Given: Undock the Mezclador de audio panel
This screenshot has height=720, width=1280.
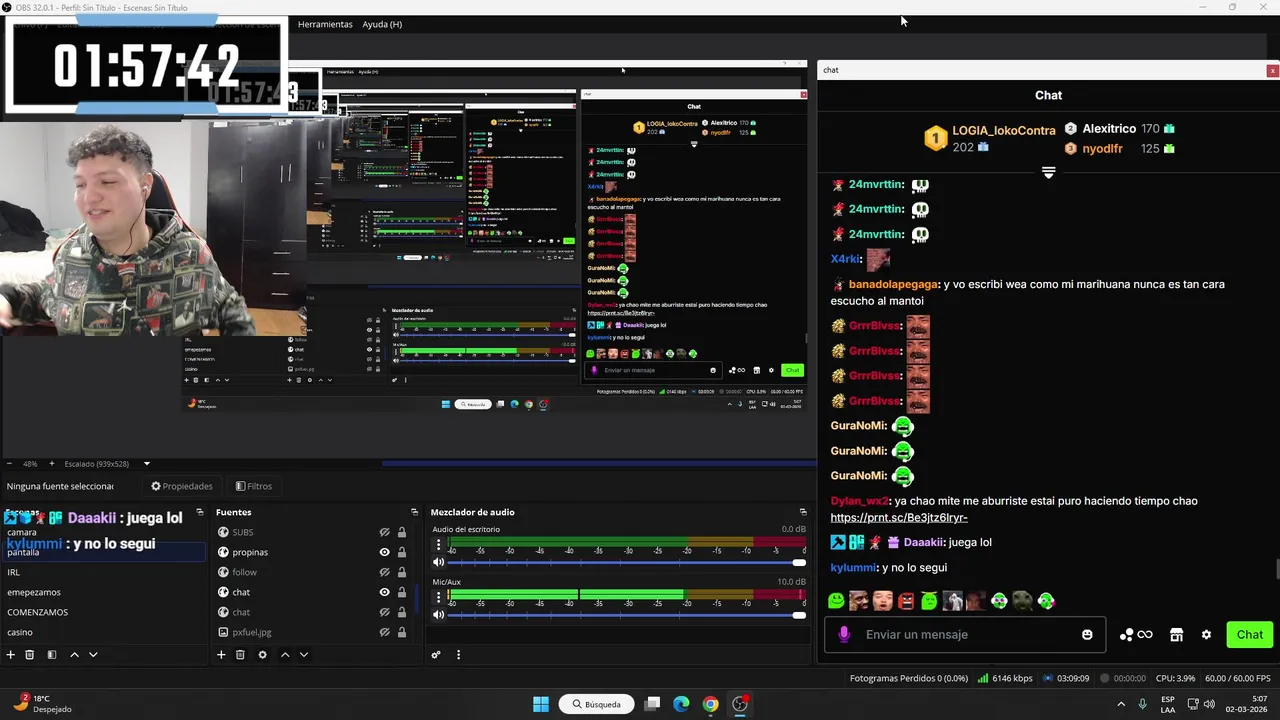Looking at the screenshot, I should (x=802, y=512).
